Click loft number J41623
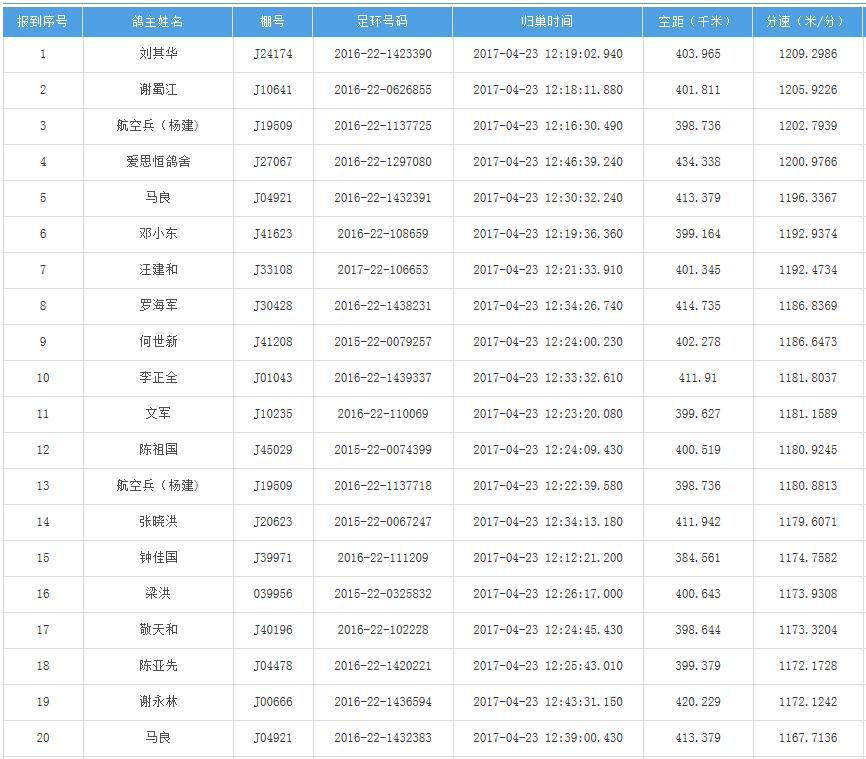866x759 pixels. click(x=272, y=234)
